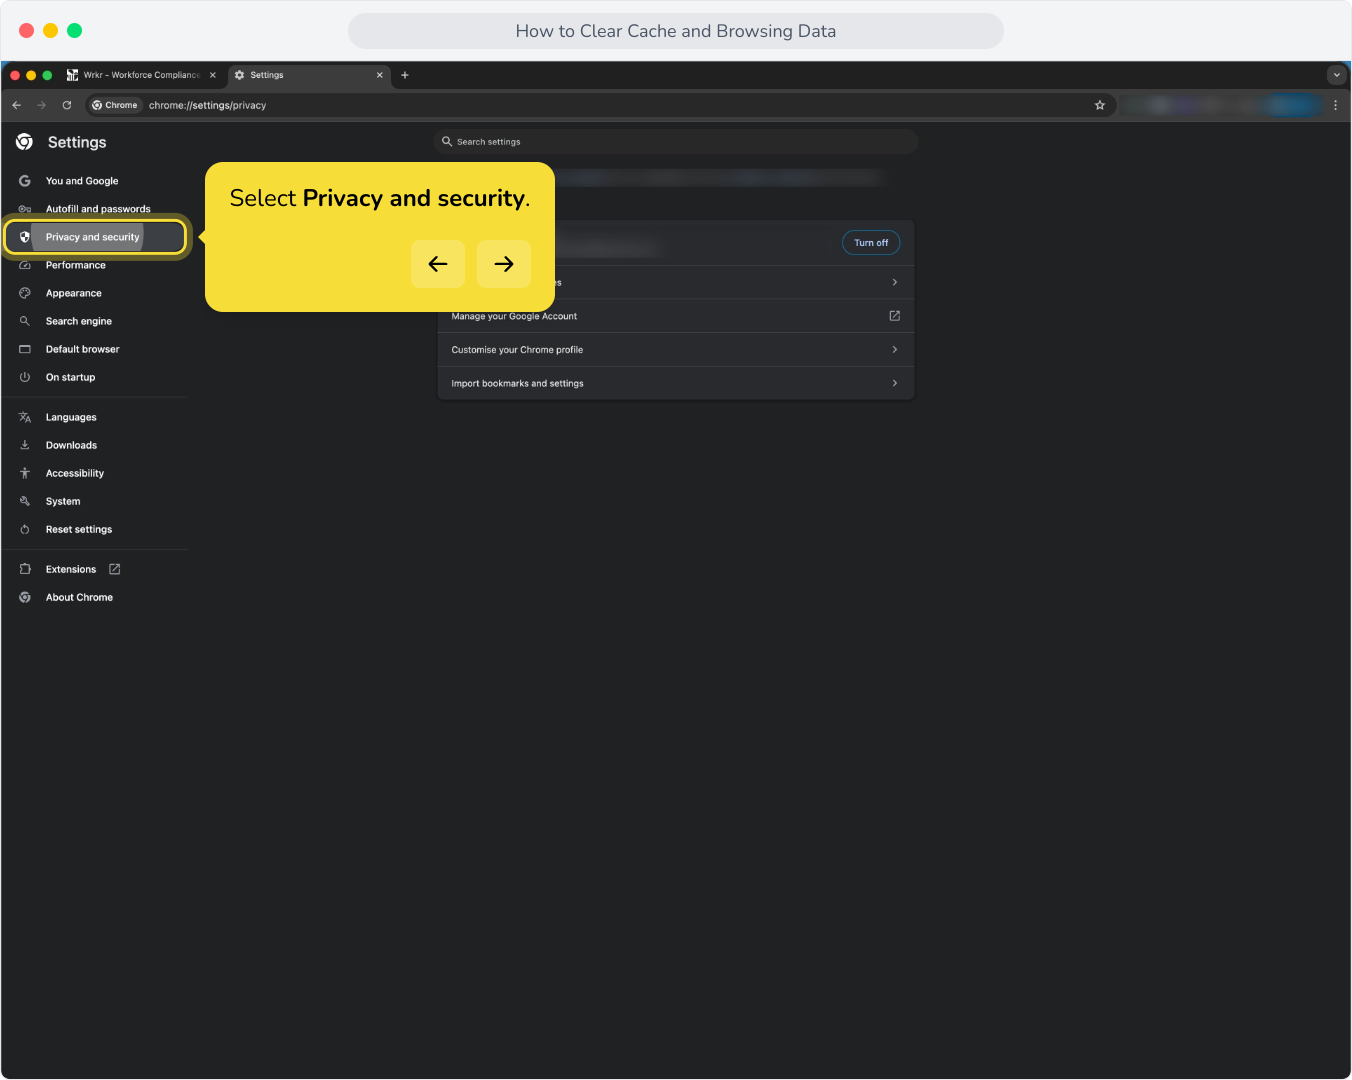Open the tab search dropdown arrow
The image size is (1352, 1080).
(1337, 75)
